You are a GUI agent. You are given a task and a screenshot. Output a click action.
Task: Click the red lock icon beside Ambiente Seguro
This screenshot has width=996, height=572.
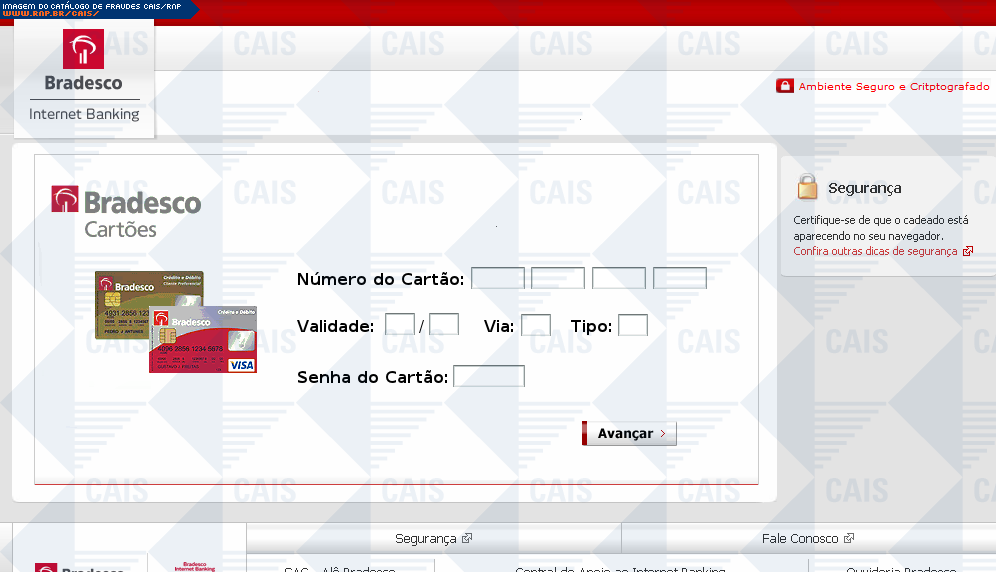[x=785, y=86]
